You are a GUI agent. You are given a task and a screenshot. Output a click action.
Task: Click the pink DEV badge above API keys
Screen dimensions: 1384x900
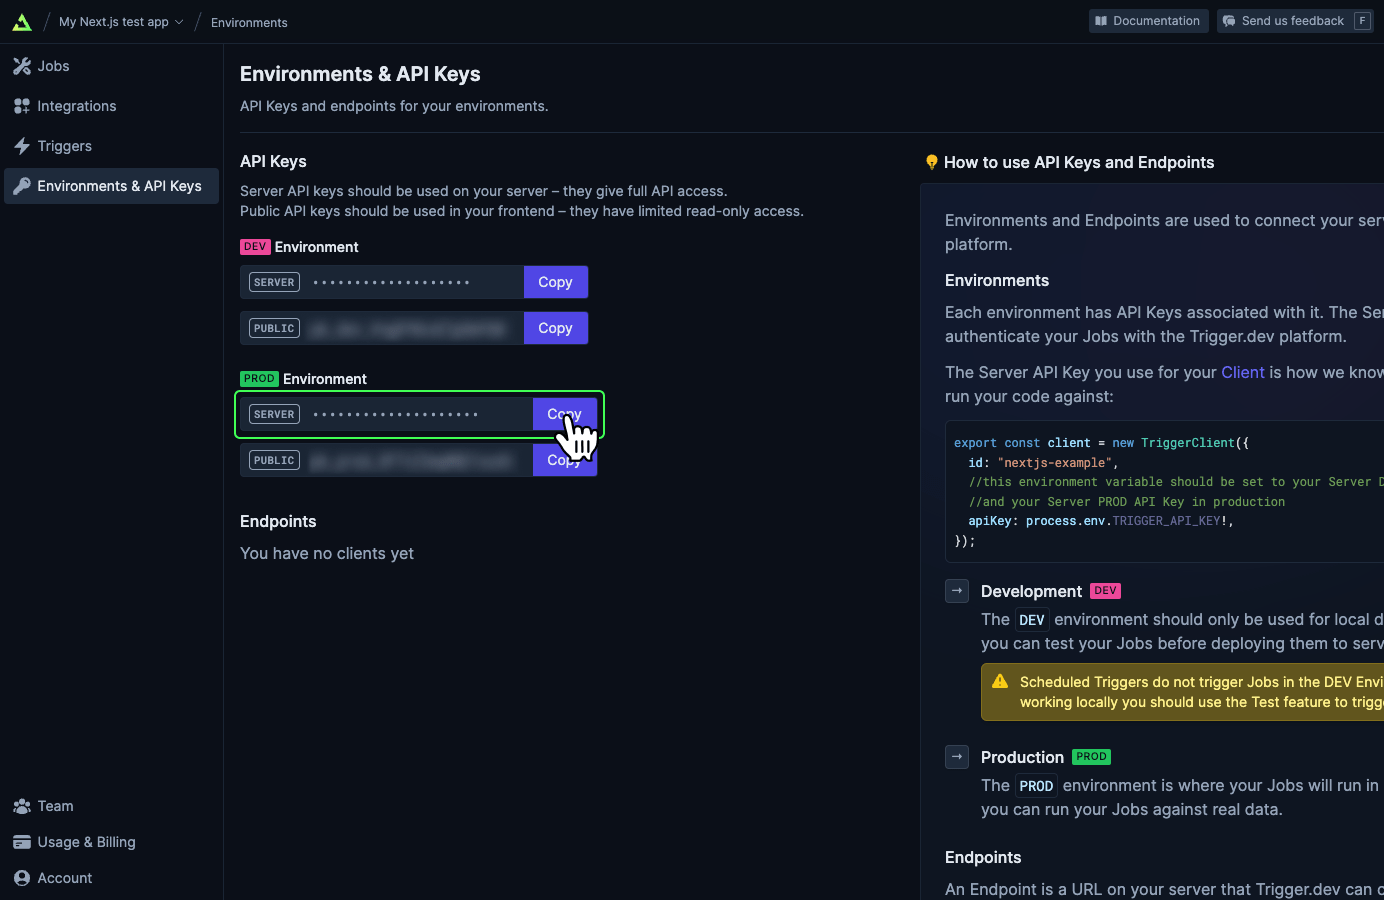(255, 247)
